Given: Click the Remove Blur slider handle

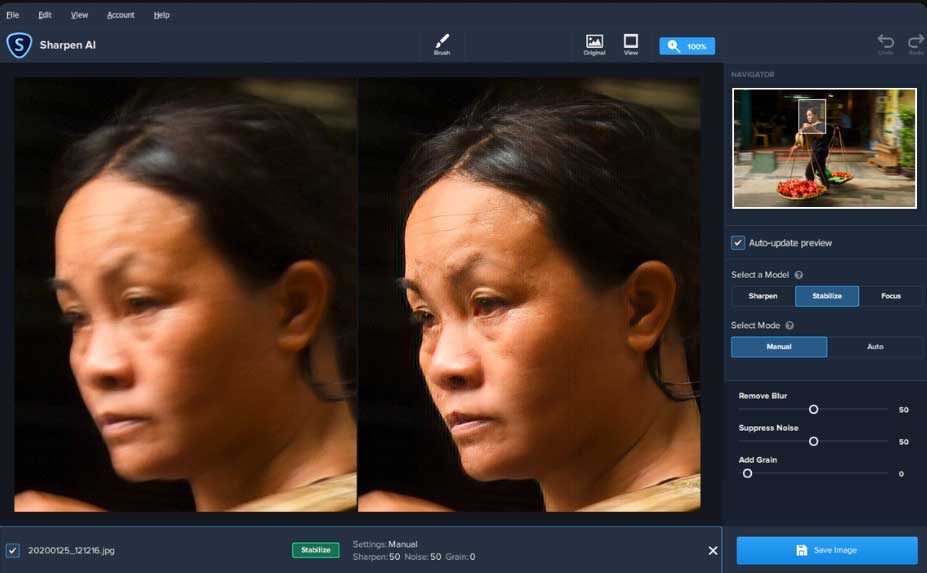Looking at the screenshot, I should [813, 409].
